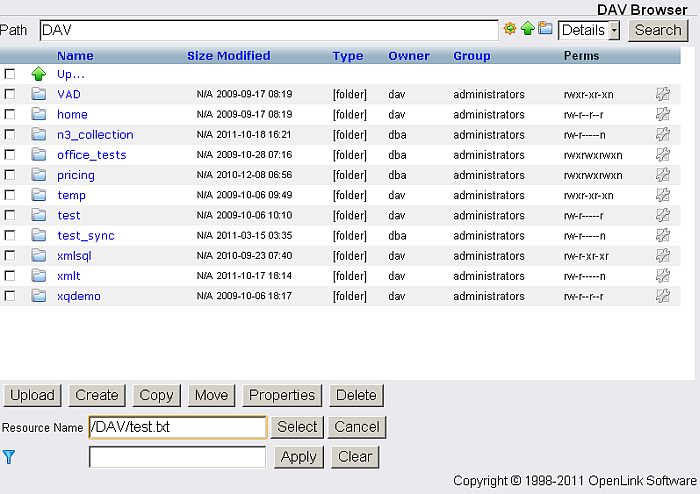
Task: Click inside the Path input field
Action: [269, 30]
